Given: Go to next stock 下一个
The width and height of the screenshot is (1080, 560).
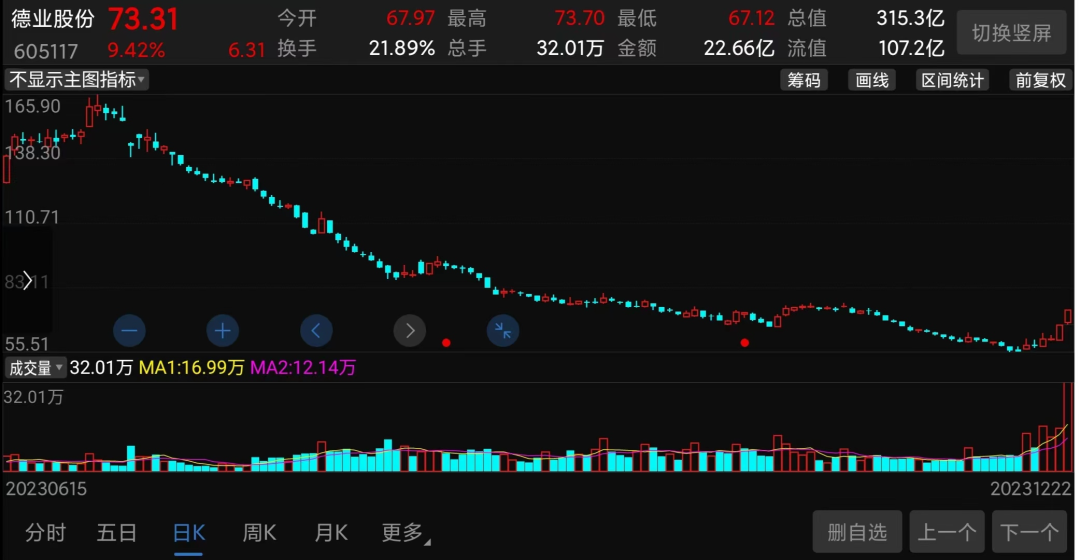Looking at the screenshot, I should 1029,532.
